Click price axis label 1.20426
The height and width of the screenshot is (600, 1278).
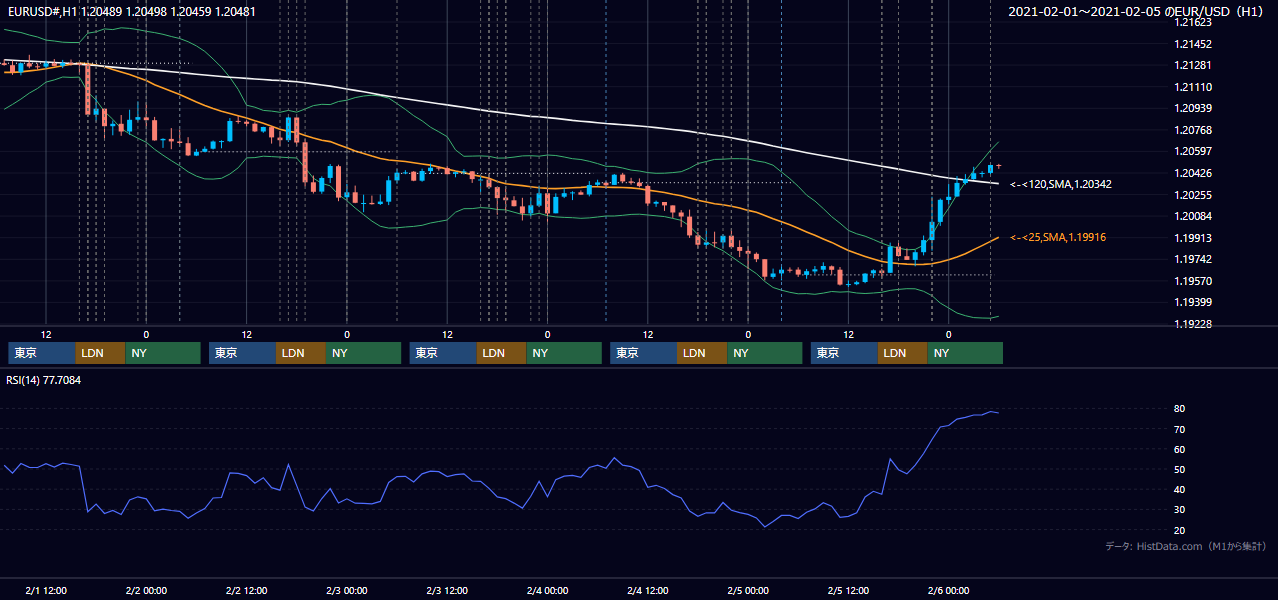click(x=1193, y=173)
